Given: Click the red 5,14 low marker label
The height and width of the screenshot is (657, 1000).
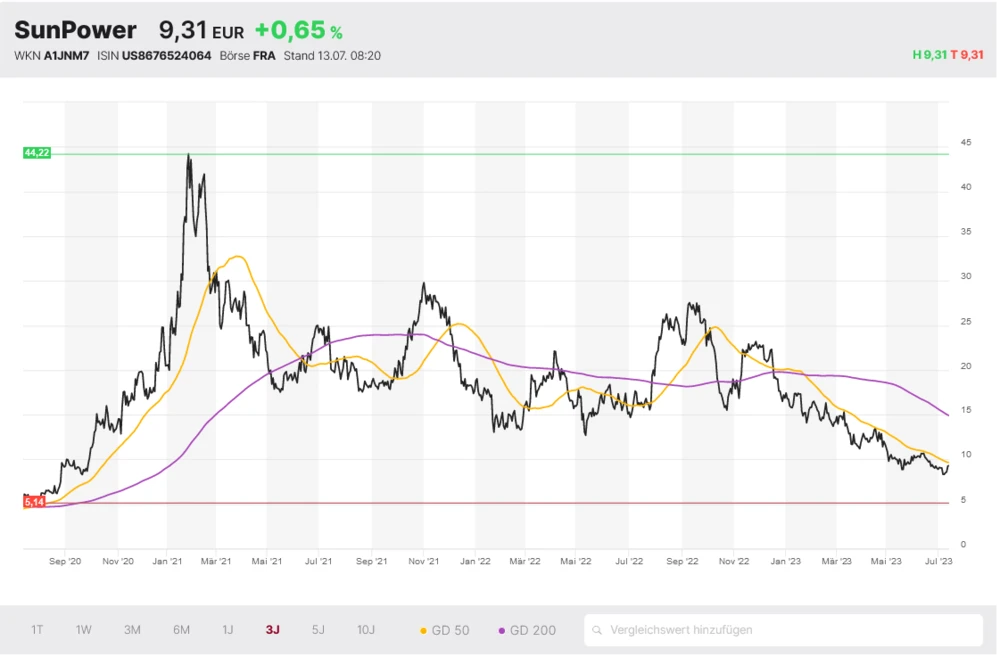Looking at the screenshot, I should point(34,502).
